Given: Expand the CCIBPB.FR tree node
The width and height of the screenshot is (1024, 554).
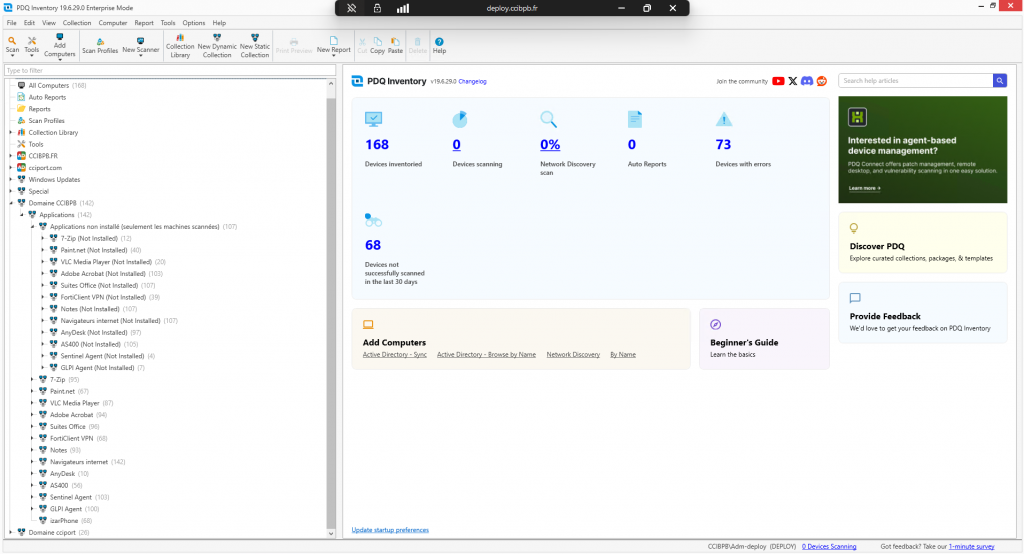Looking at the screenshot, I should [10, 156].
